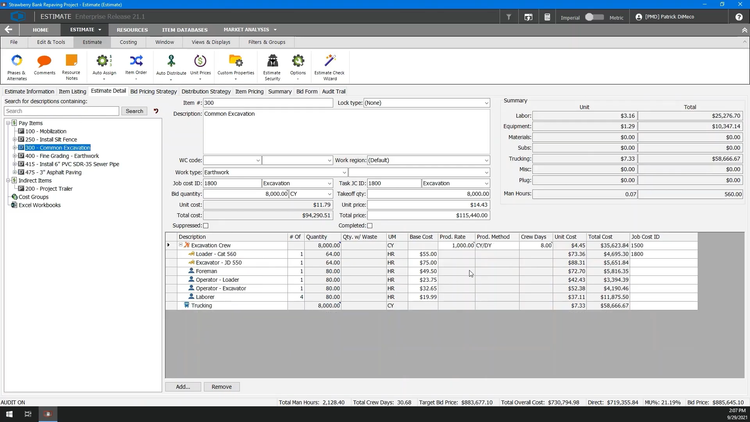Viewport: 750px width, 422px height.
Task: Open the Costing ribbon tab
Action: click(128, 42)
